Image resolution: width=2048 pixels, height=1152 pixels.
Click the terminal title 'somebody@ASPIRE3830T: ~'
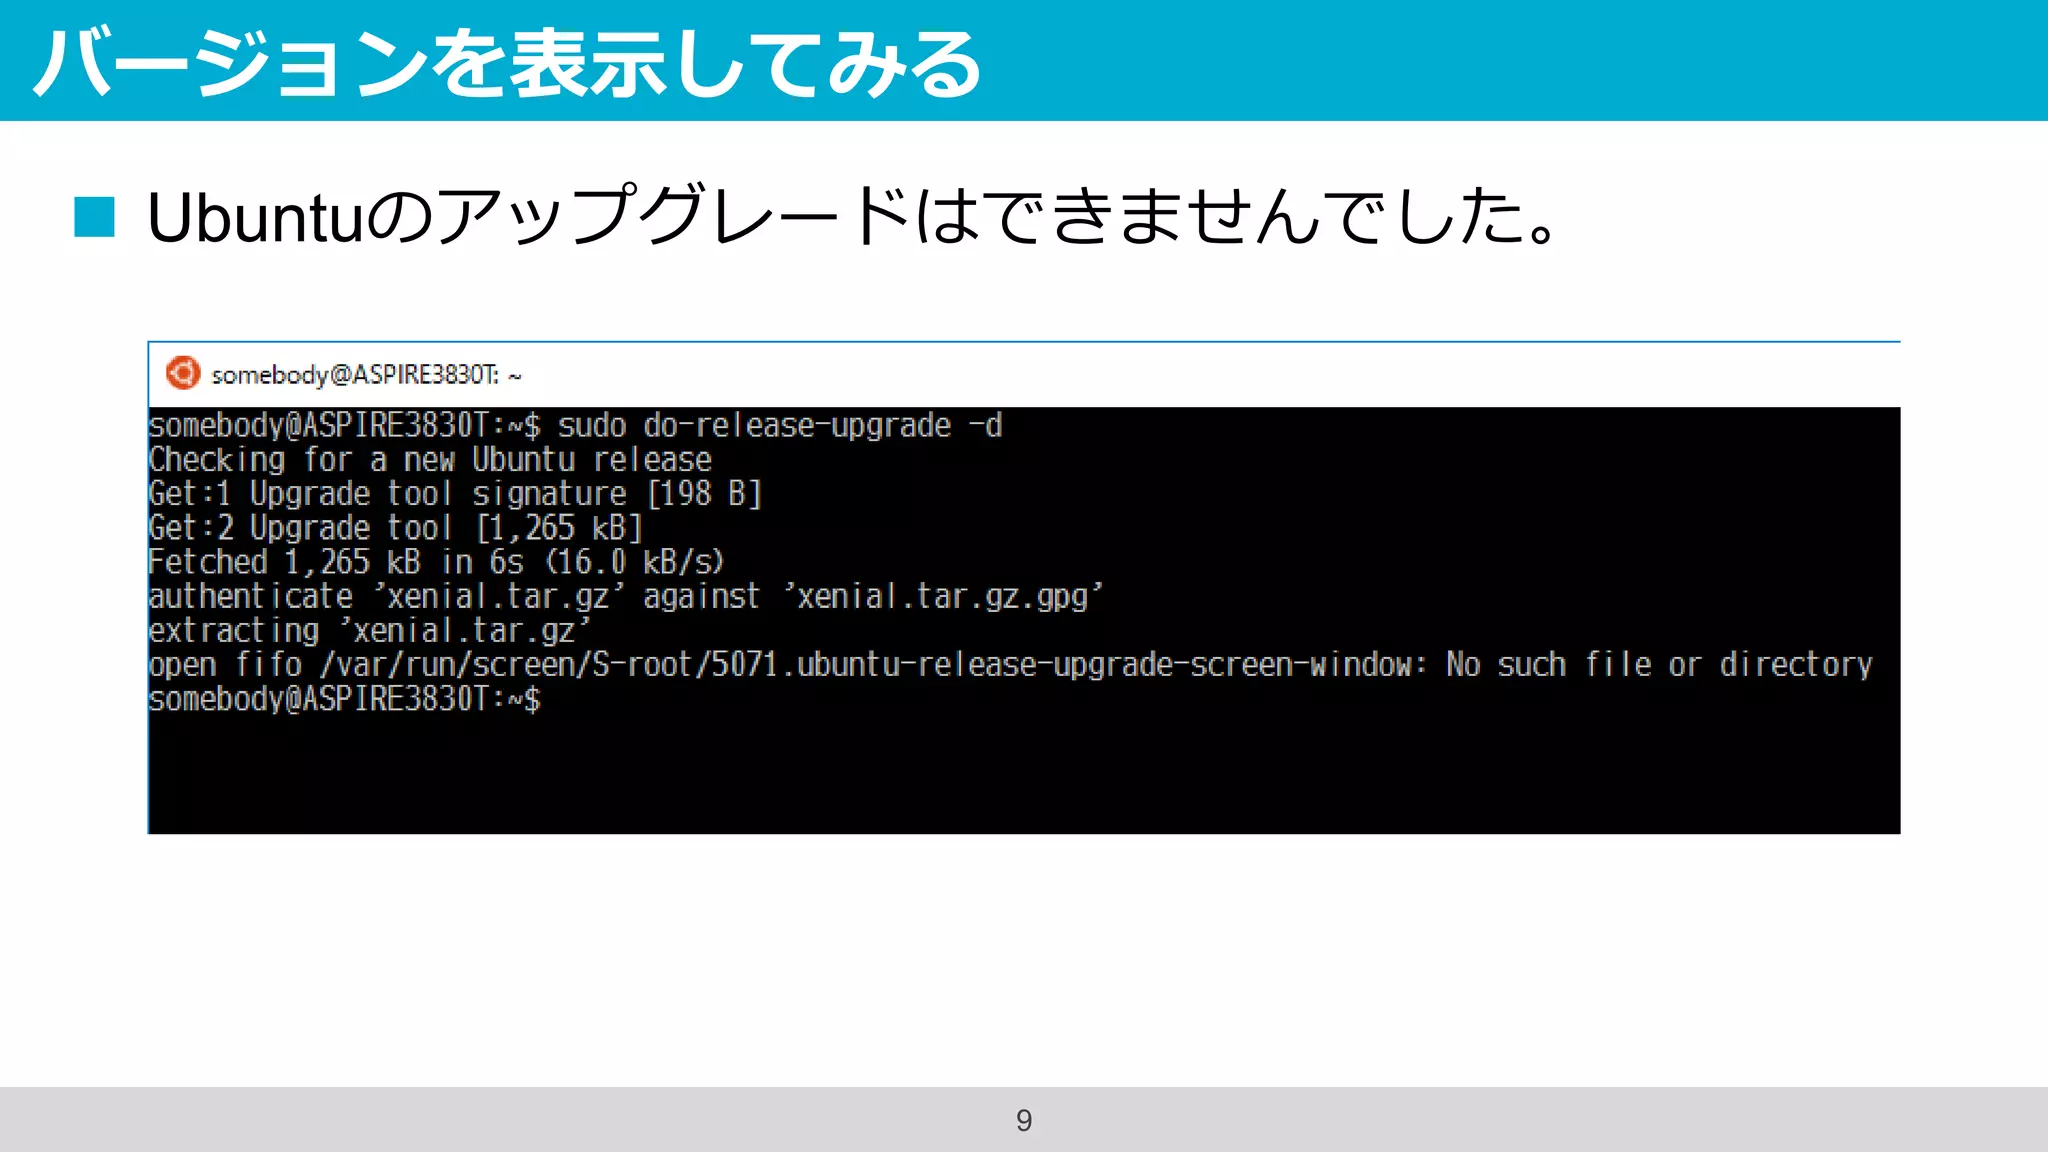(366, 375)
